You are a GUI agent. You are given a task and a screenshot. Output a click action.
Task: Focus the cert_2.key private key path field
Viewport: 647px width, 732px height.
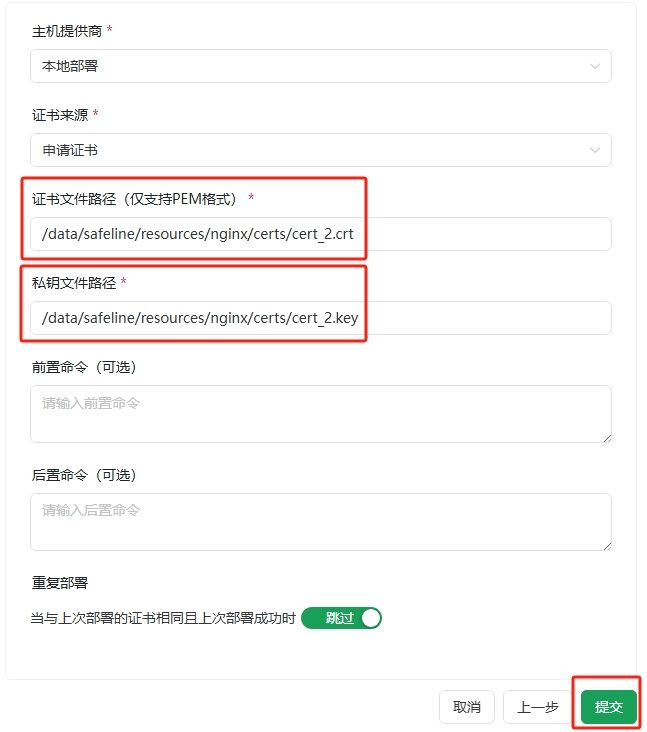pyautogui.click(x=320, y=318)
